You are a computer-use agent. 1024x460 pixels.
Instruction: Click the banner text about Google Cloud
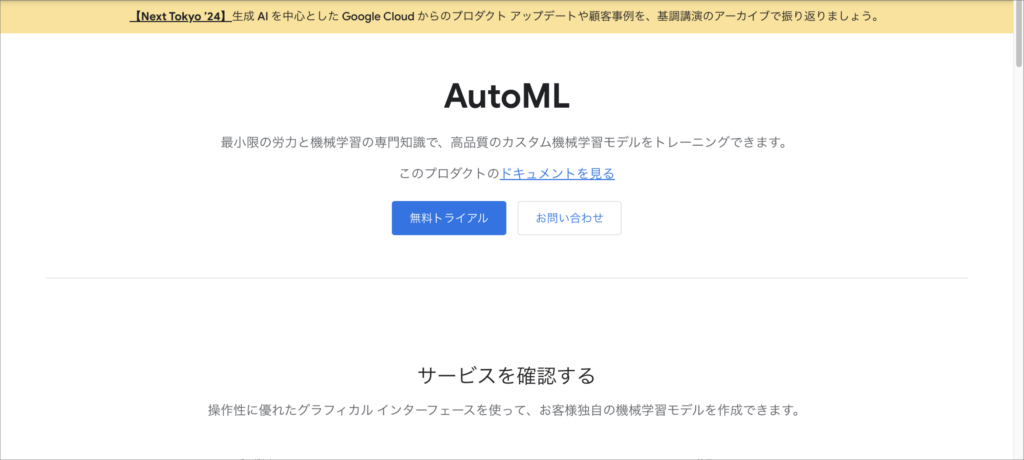click(x=555, y=16)
